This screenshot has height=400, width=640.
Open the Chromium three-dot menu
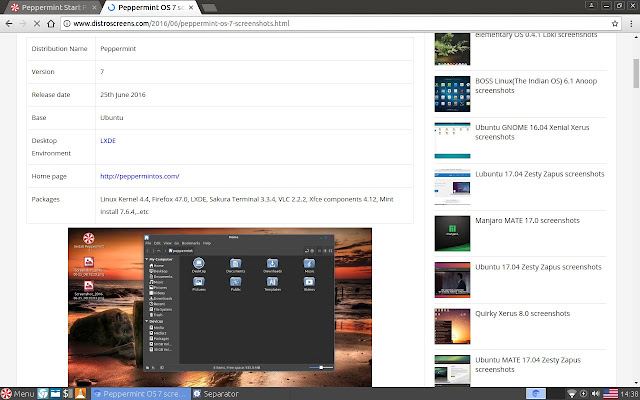point(631,23)
